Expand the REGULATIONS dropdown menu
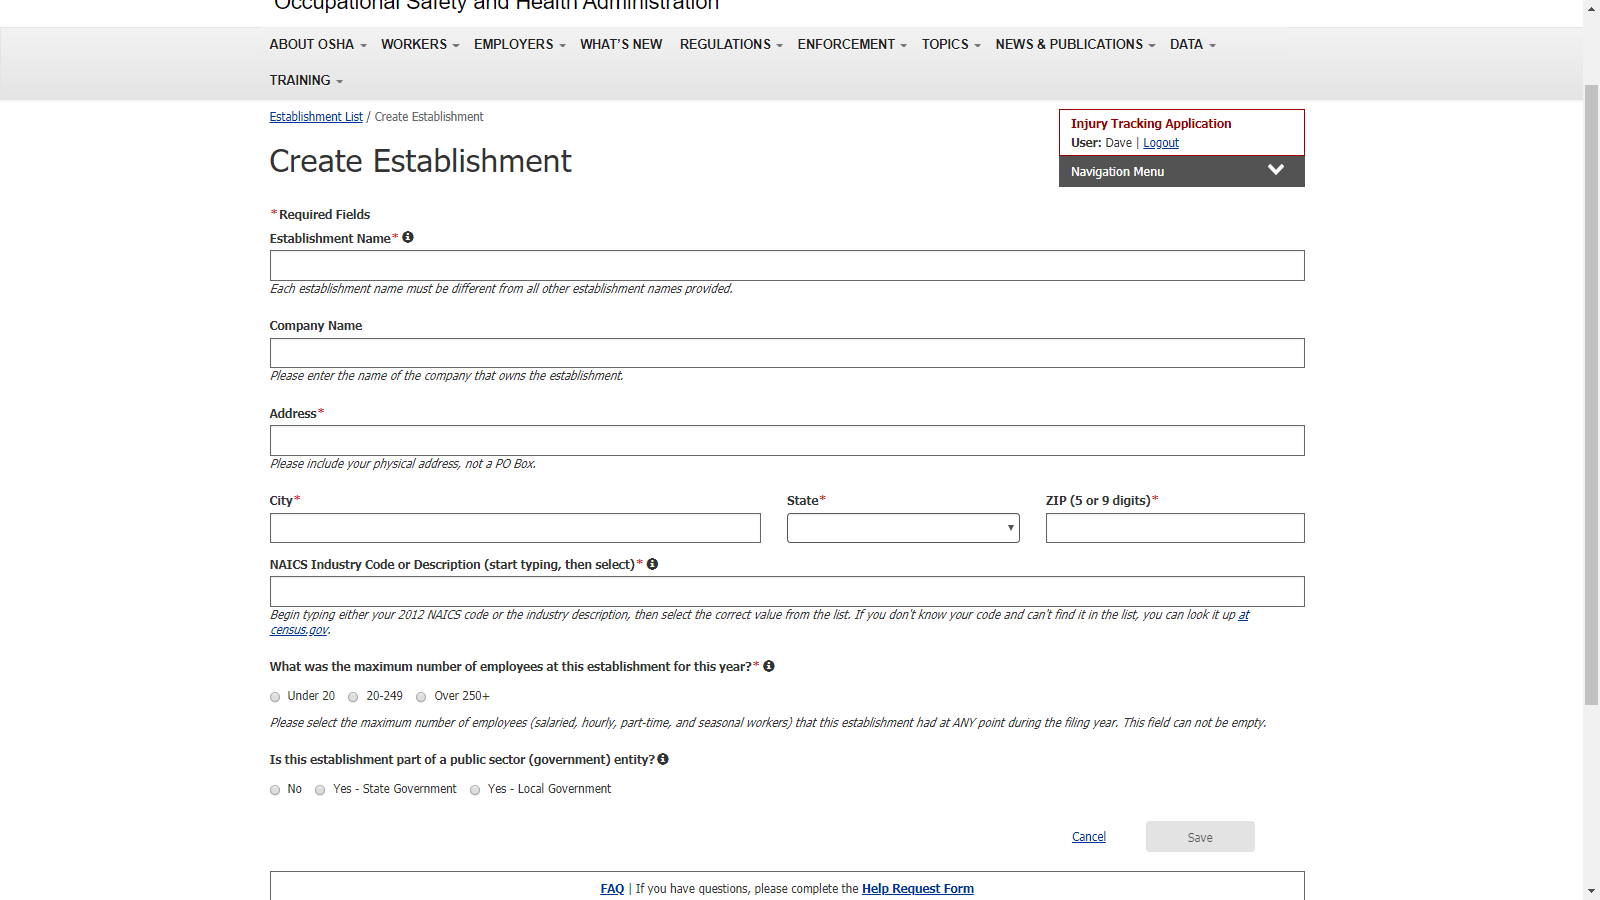 730,44
